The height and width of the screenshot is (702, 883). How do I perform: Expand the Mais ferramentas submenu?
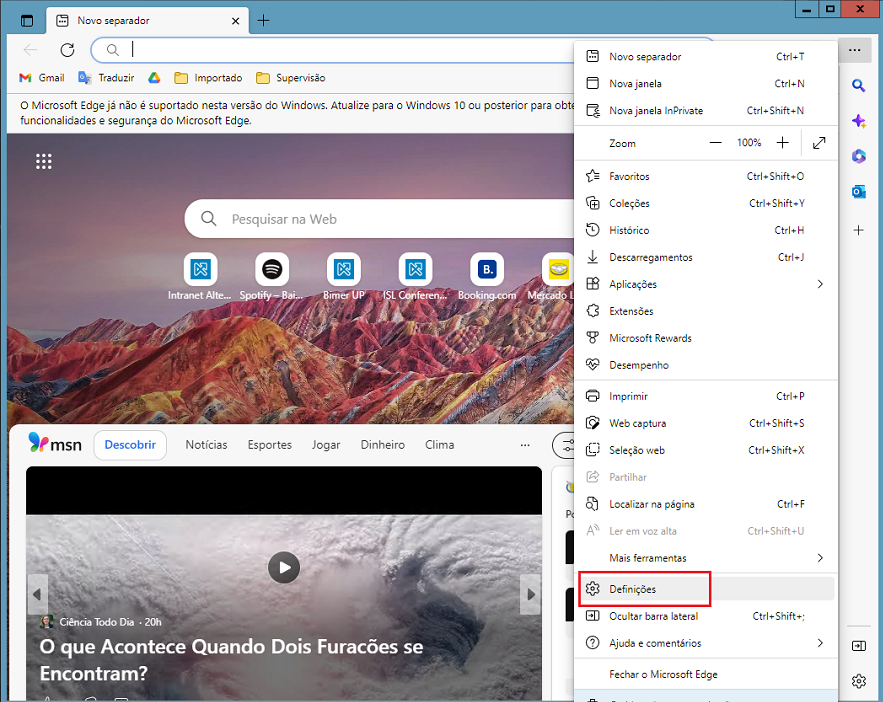pos(820,557)
